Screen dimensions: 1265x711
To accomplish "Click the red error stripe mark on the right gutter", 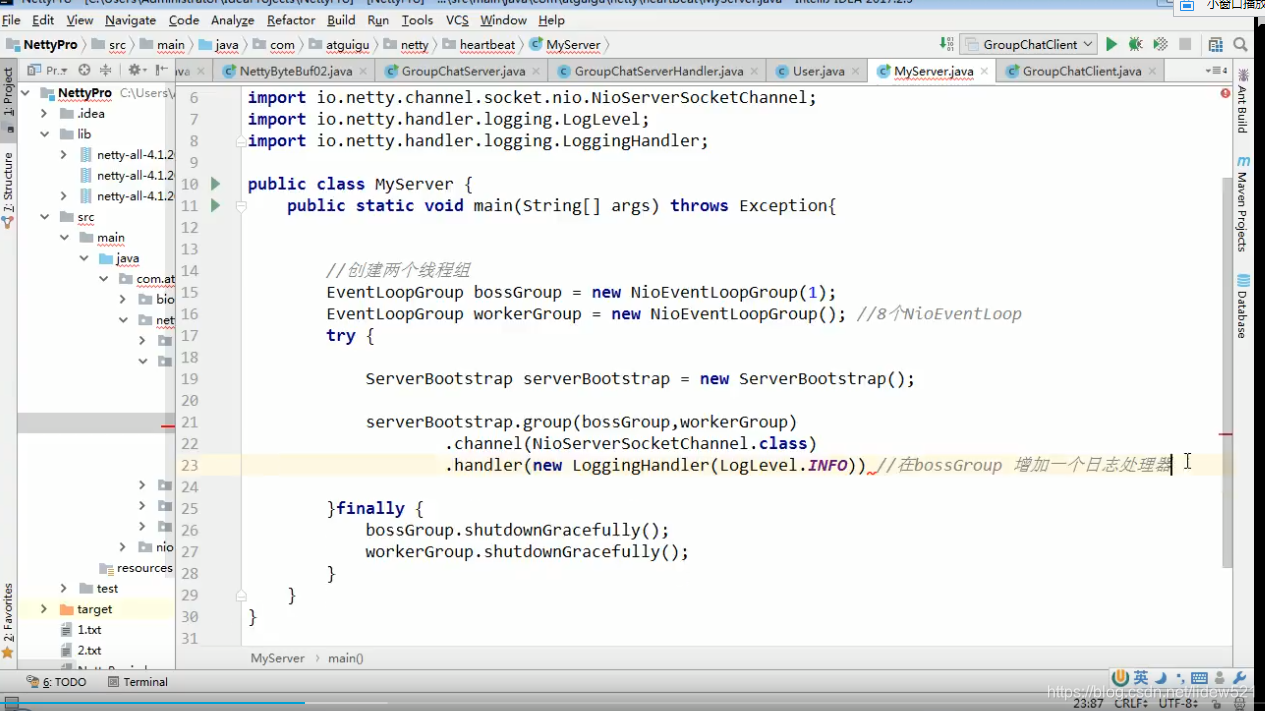I will coord(1226,434).
